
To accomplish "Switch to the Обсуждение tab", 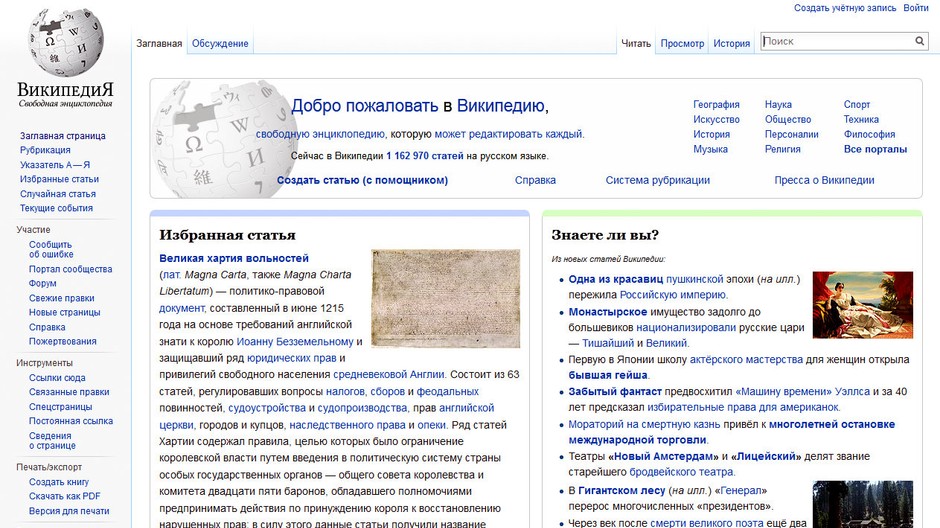I will tap(220, 43).
